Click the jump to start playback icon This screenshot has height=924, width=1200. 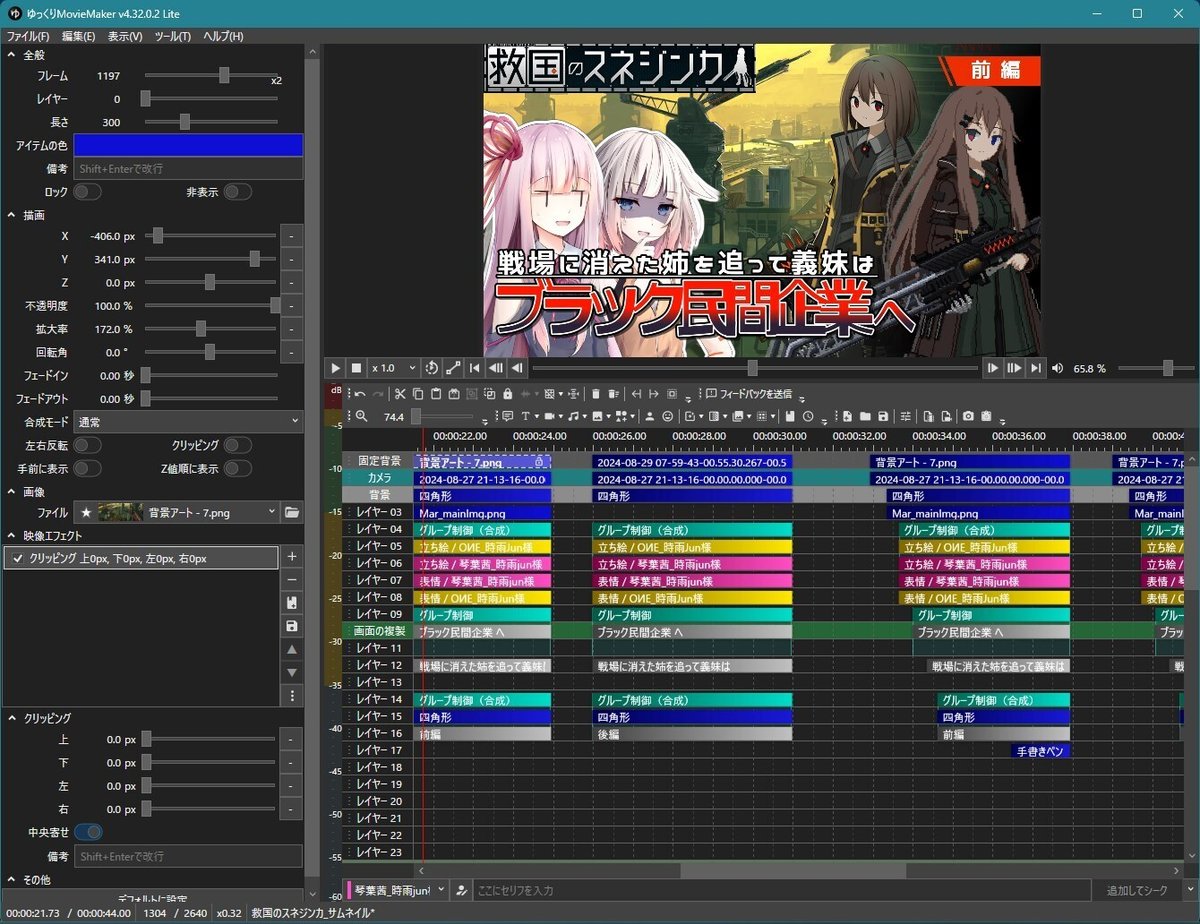(475, 368)
